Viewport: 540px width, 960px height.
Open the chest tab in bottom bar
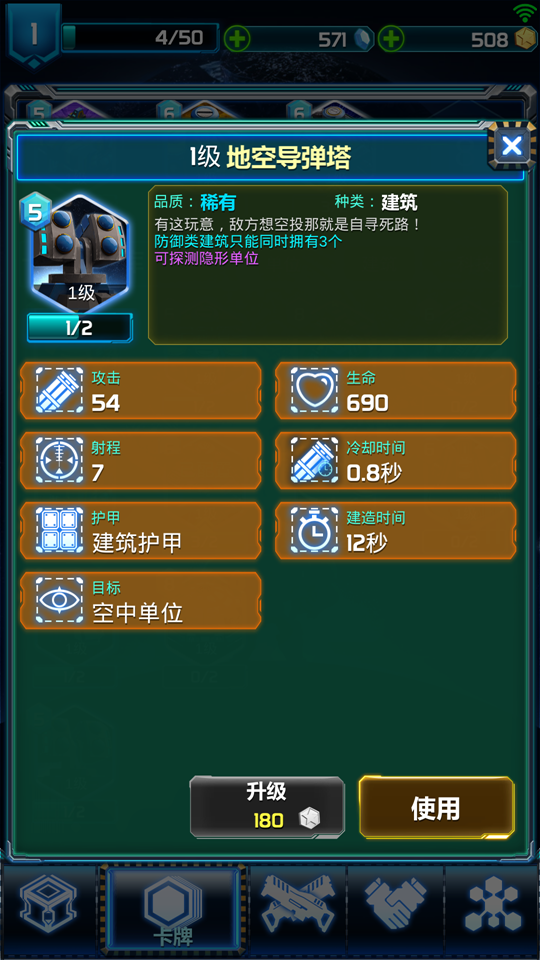tap(50, 909)
